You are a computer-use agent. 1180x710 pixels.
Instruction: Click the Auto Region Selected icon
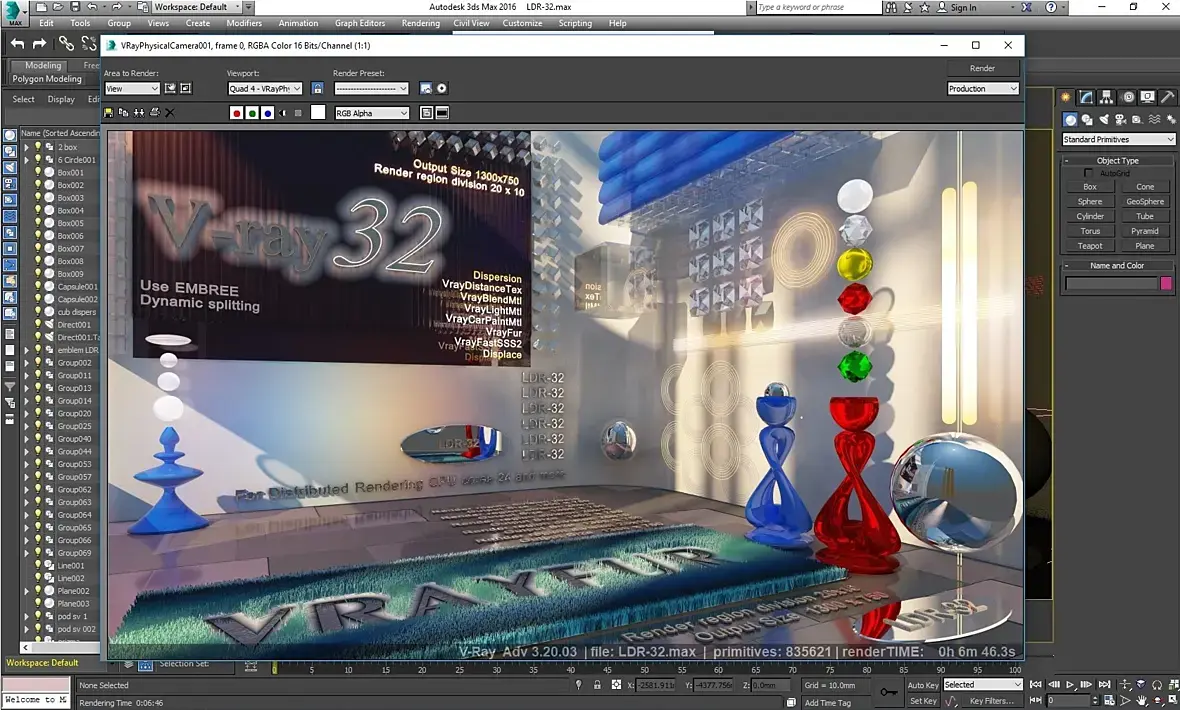coord(186,89)
